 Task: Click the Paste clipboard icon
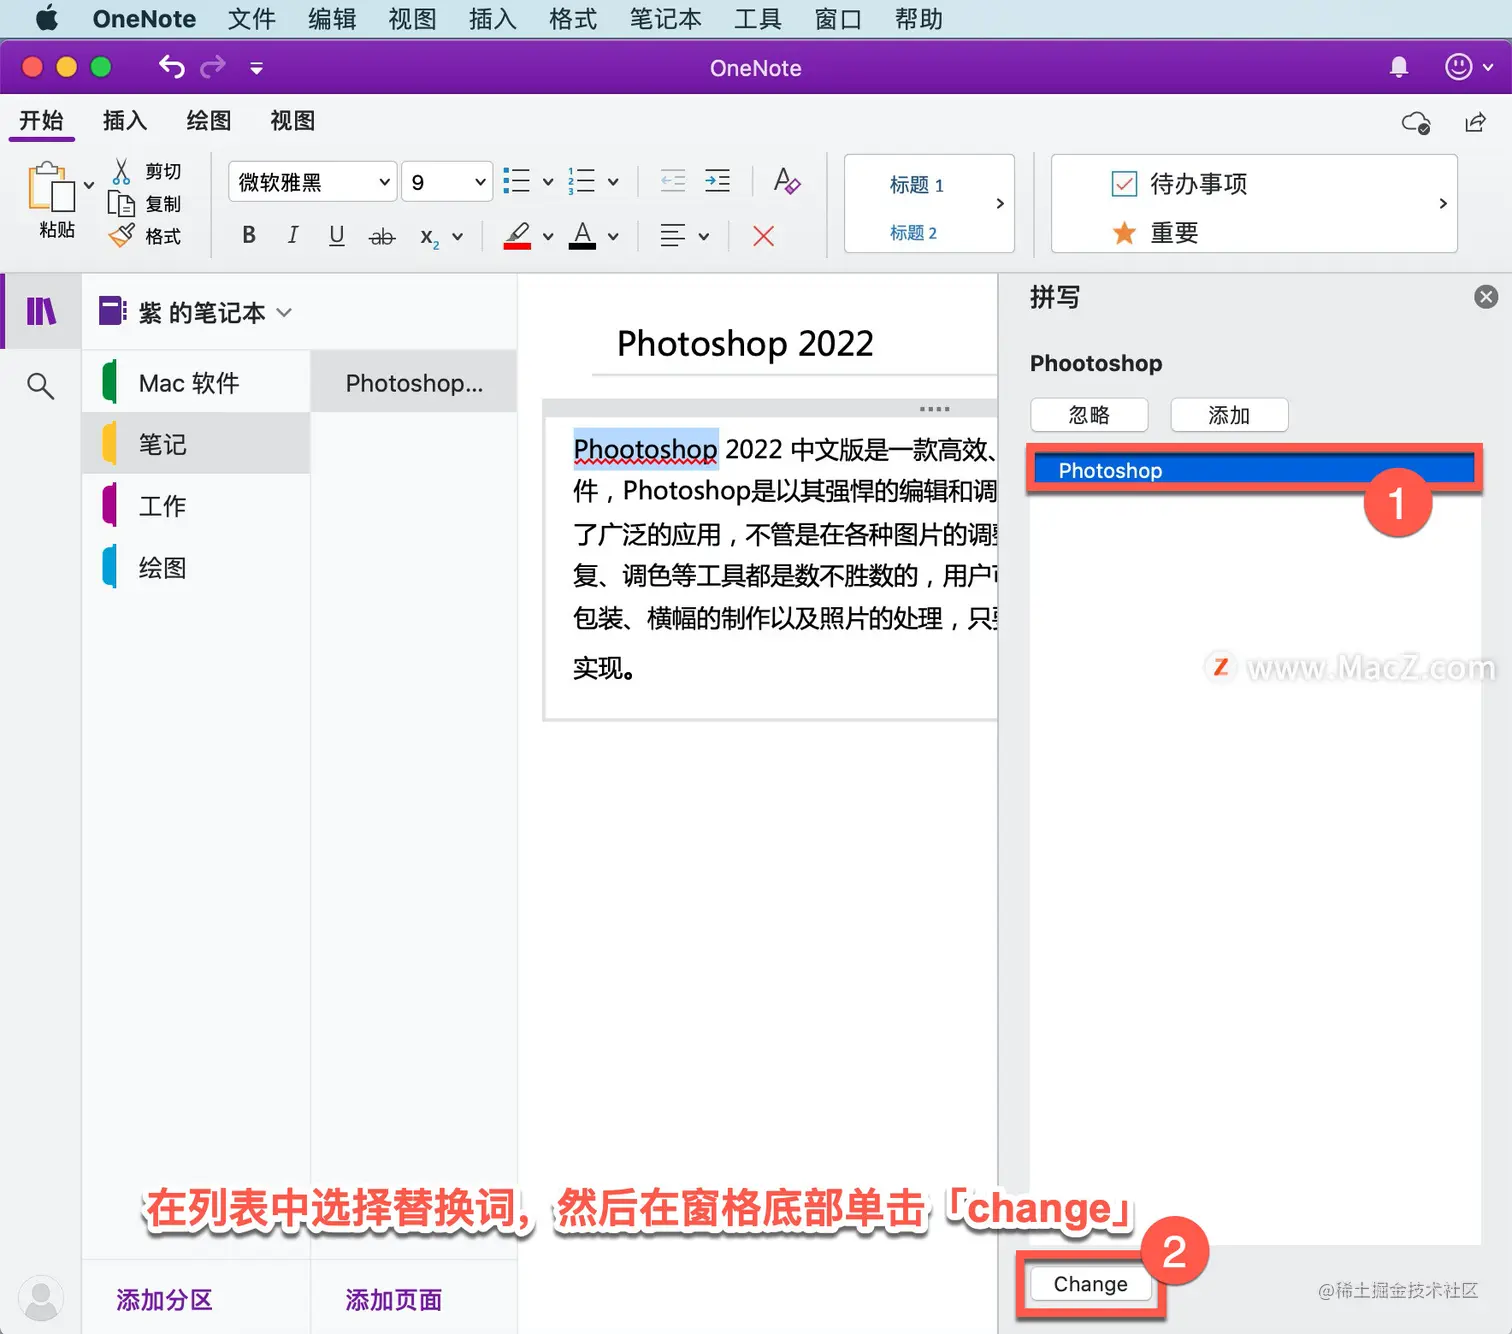pos(52,188)
